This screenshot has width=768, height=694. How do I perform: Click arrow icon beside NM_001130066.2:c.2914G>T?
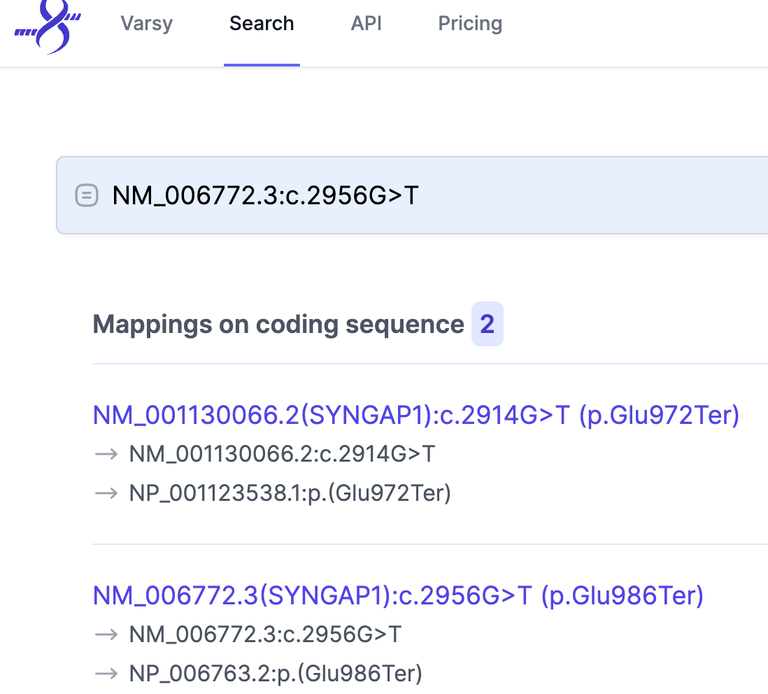pyautogui.click(x=106, y=454)
